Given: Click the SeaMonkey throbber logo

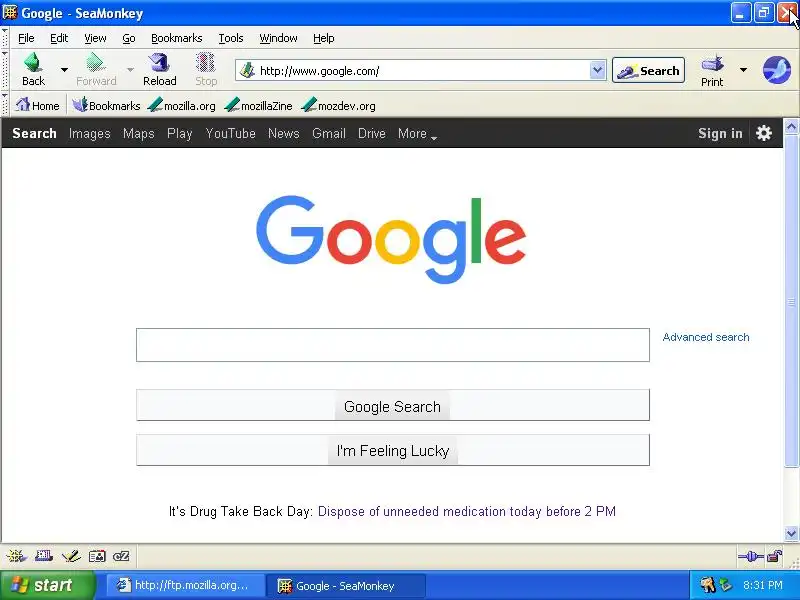Looking at the screenshot, I should (x=777, y=69).
